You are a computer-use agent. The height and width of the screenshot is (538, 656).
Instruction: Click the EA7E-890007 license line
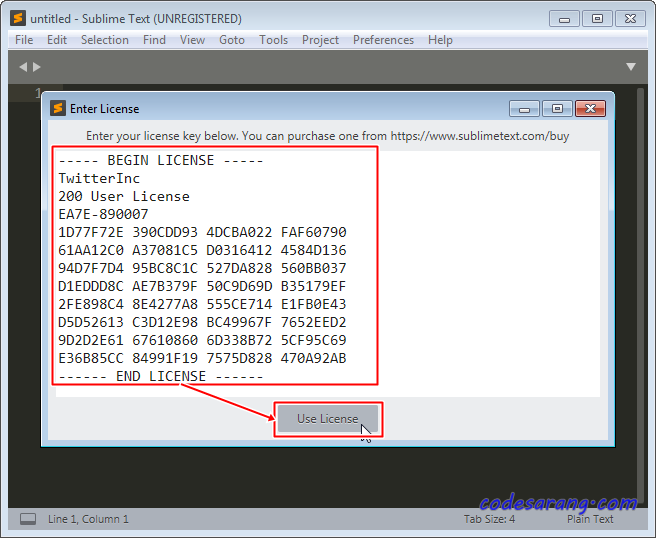[x=103, y=215]
